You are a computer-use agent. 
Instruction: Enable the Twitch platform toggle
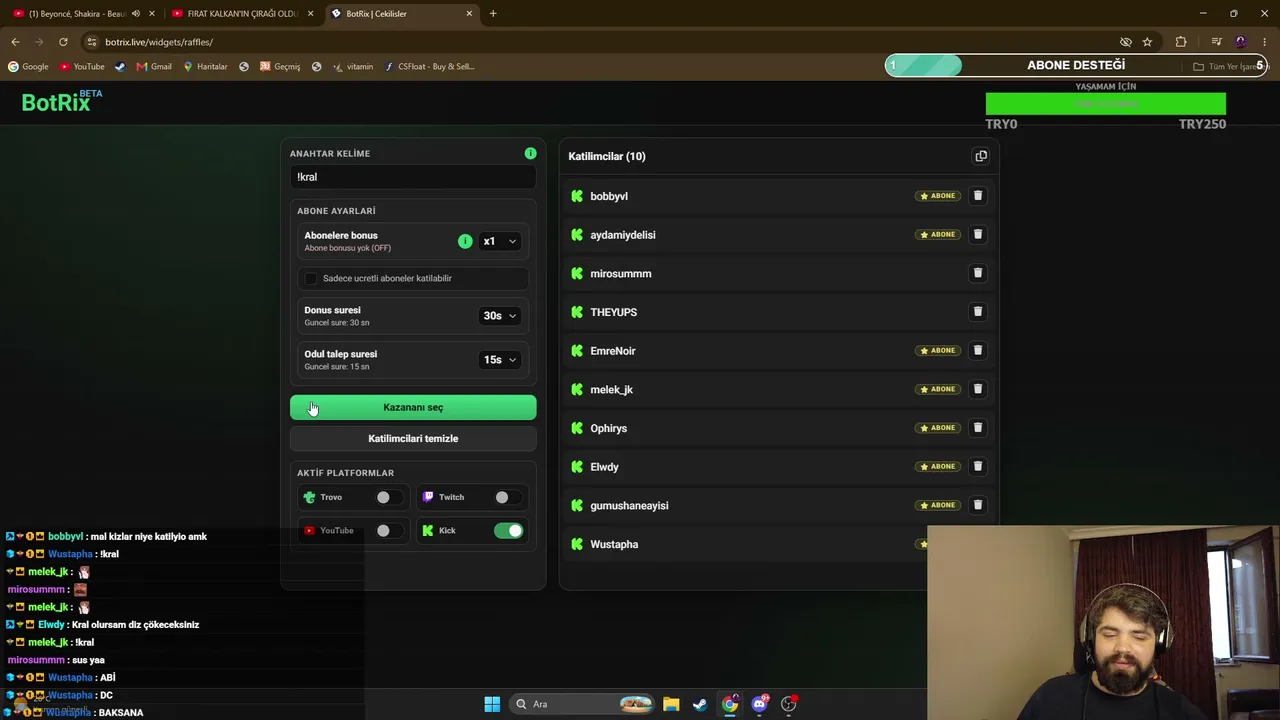[507, 497]
